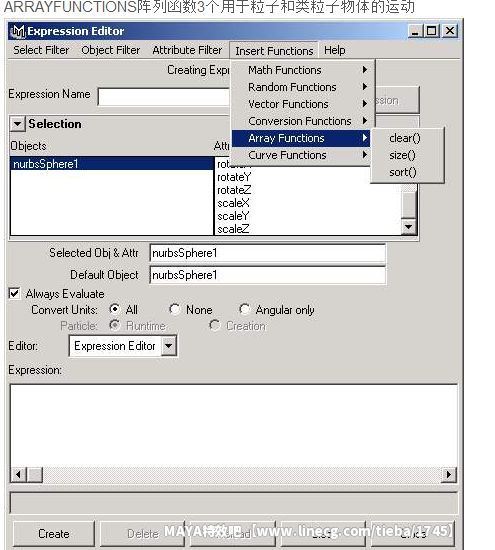Image resolution: width=495 pixels, height=550 pixels.
Task: Expand the Random Functions submenu
Action: click(x=301, y=87)
